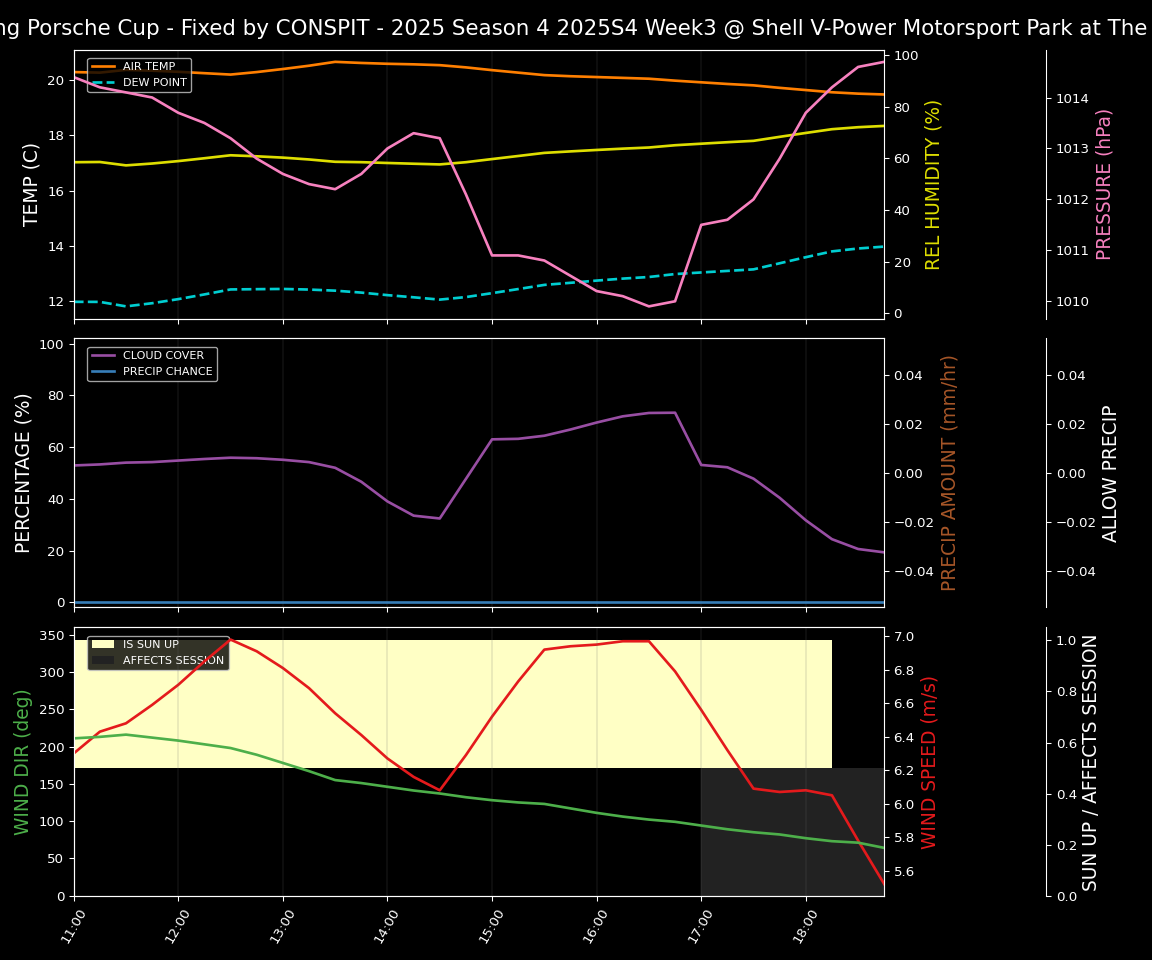This screenshot has width=1152, height=960.
Task: Click the WIND SPEED (m/s) axis label
Action: coord(930,762)
